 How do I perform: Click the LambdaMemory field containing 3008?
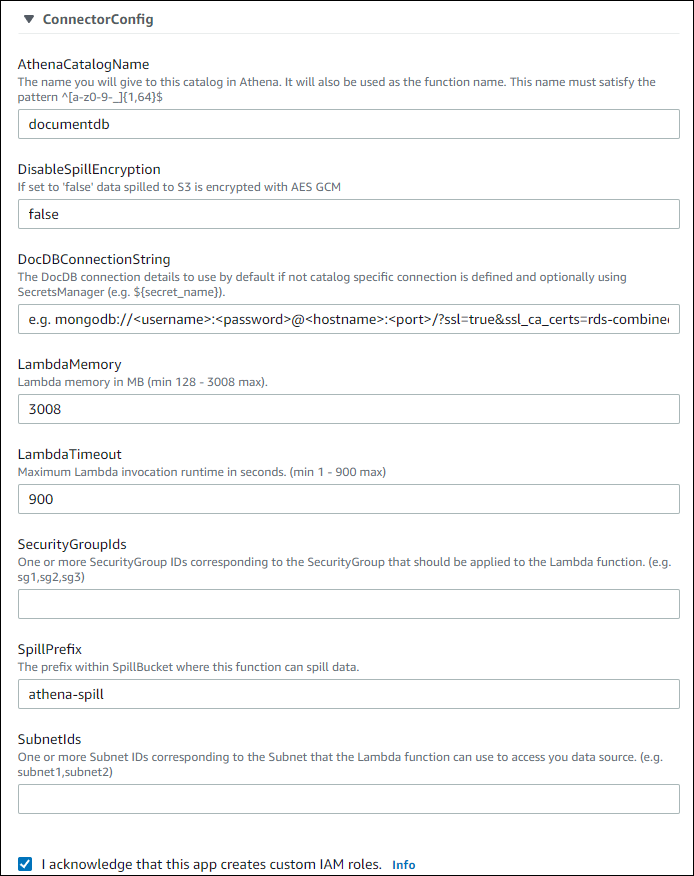point(347,408)
